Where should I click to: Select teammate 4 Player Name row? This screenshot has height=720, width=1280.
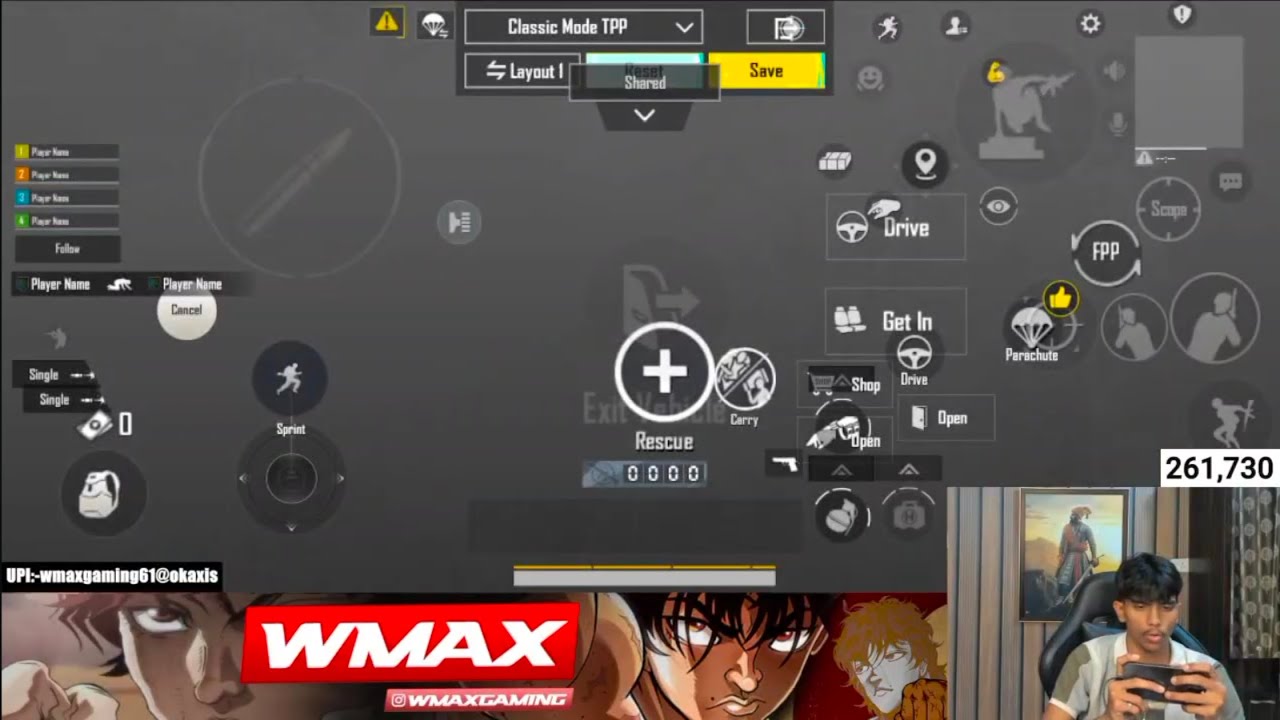point(66,221)
